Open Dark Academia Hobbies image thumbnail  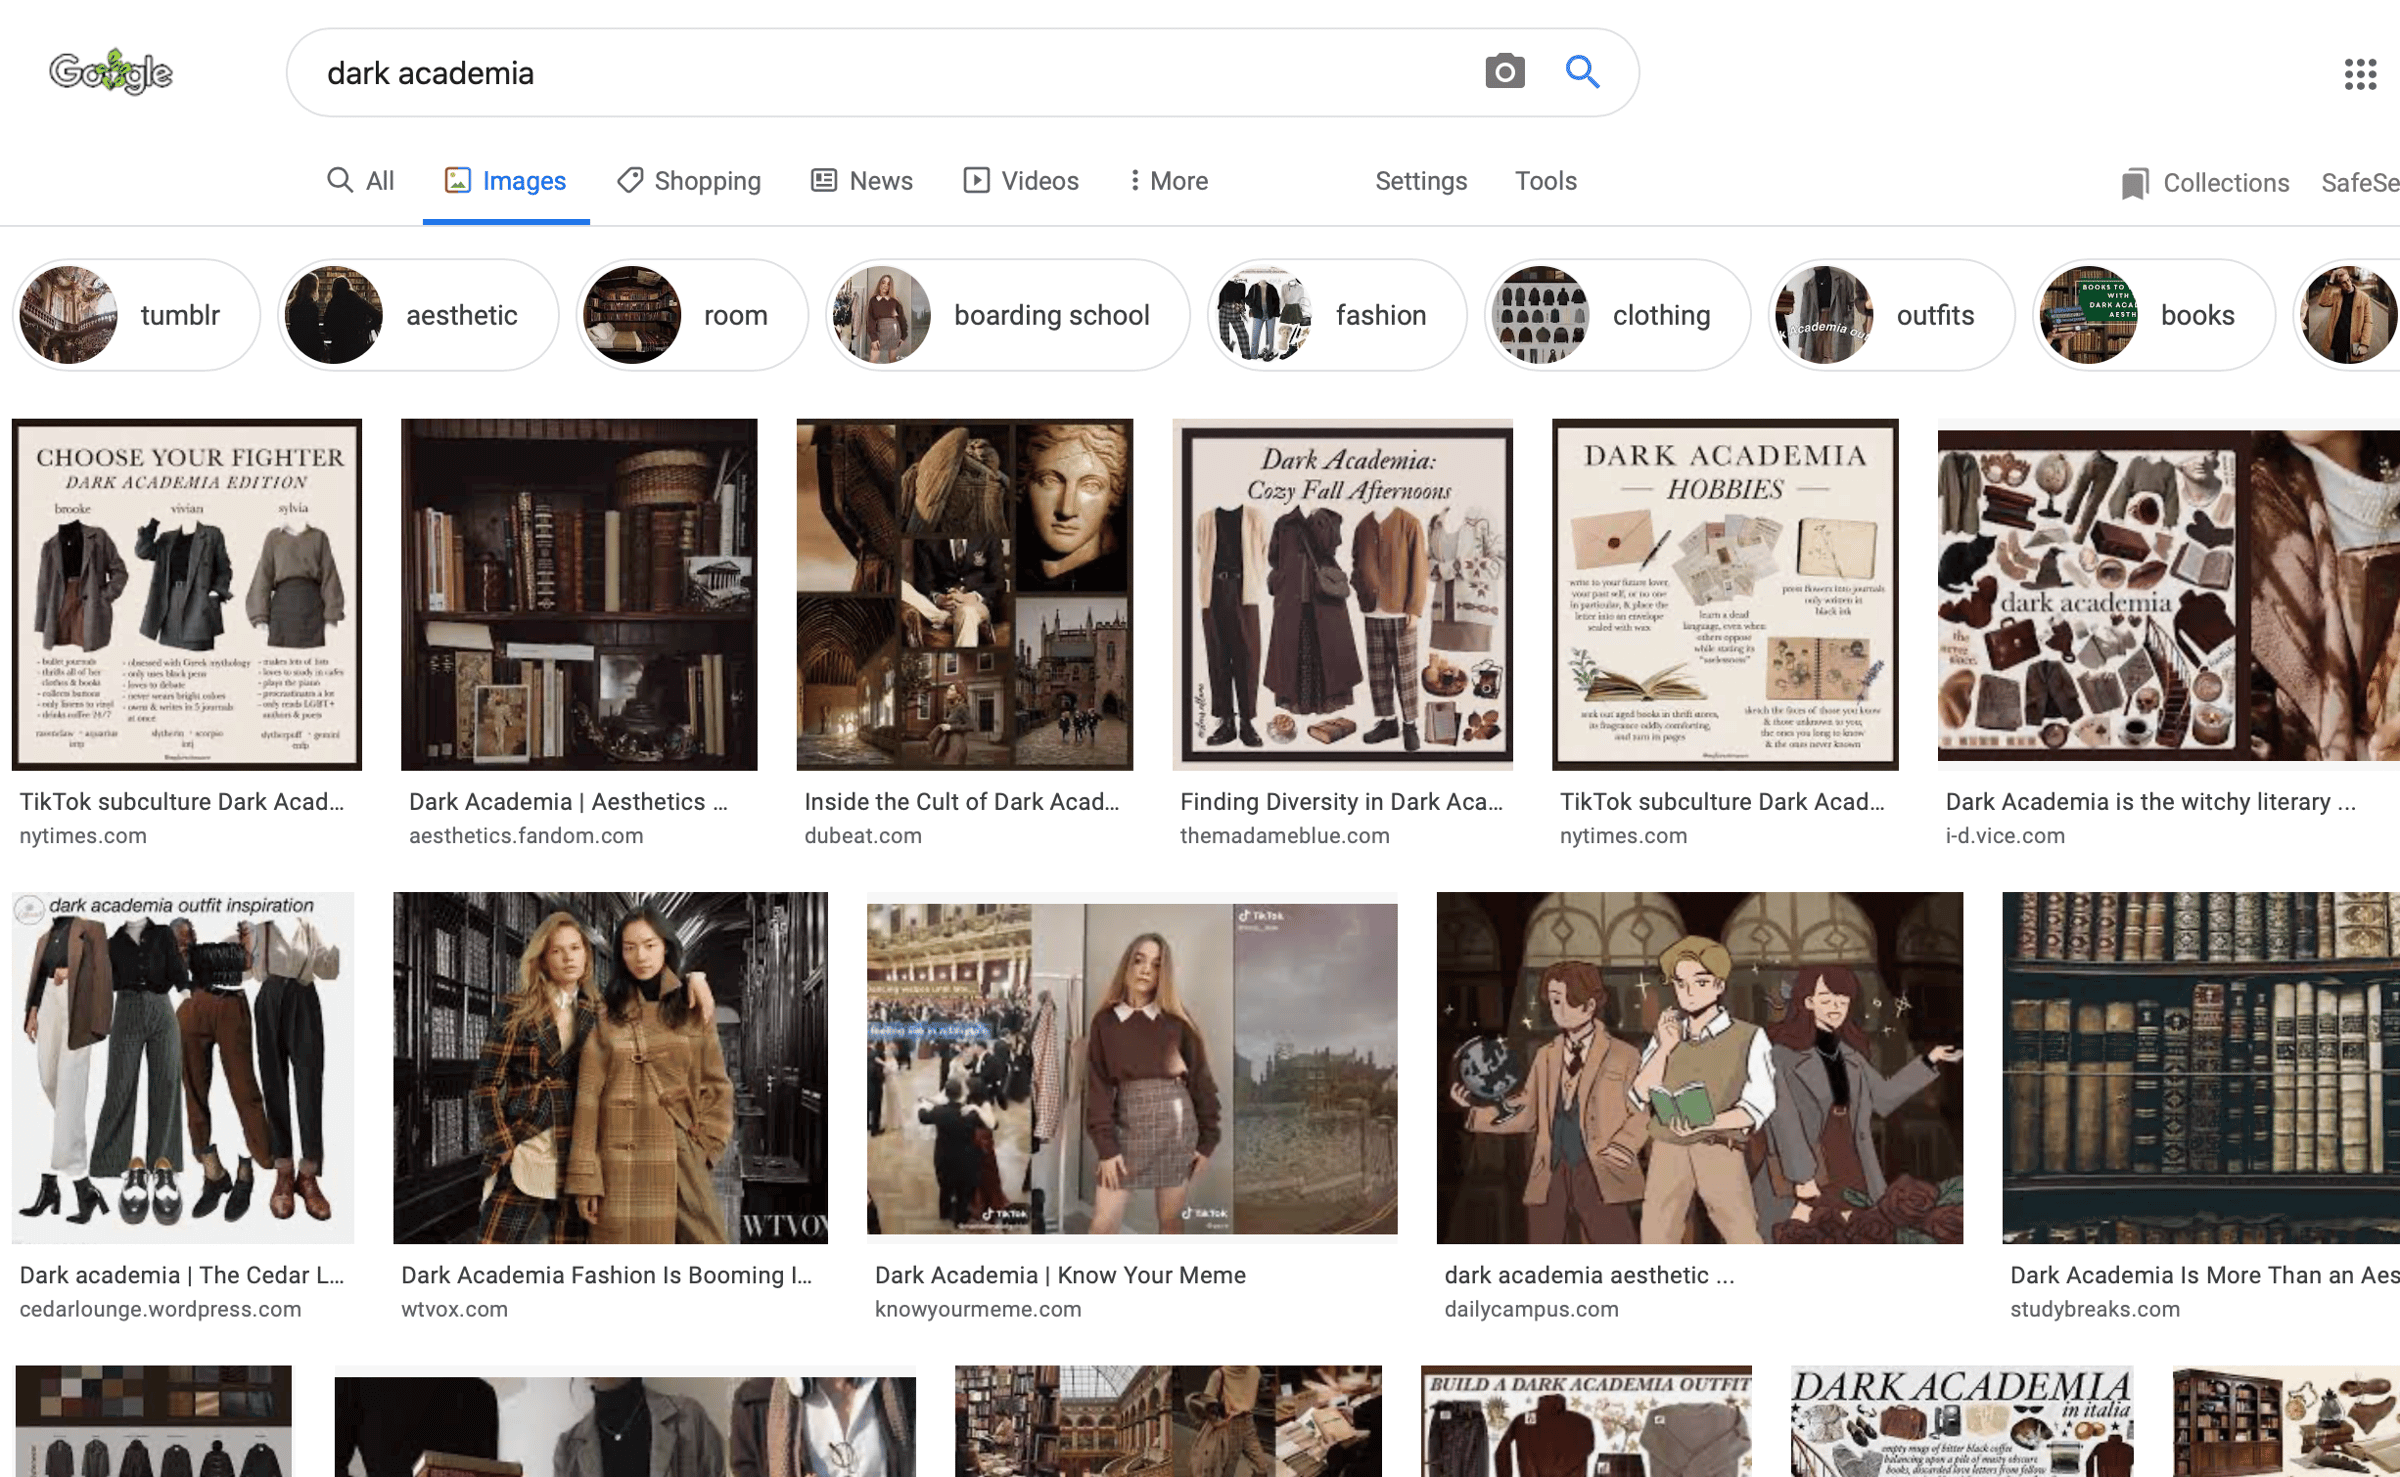pyautogui.click(x=1725, y=594)
